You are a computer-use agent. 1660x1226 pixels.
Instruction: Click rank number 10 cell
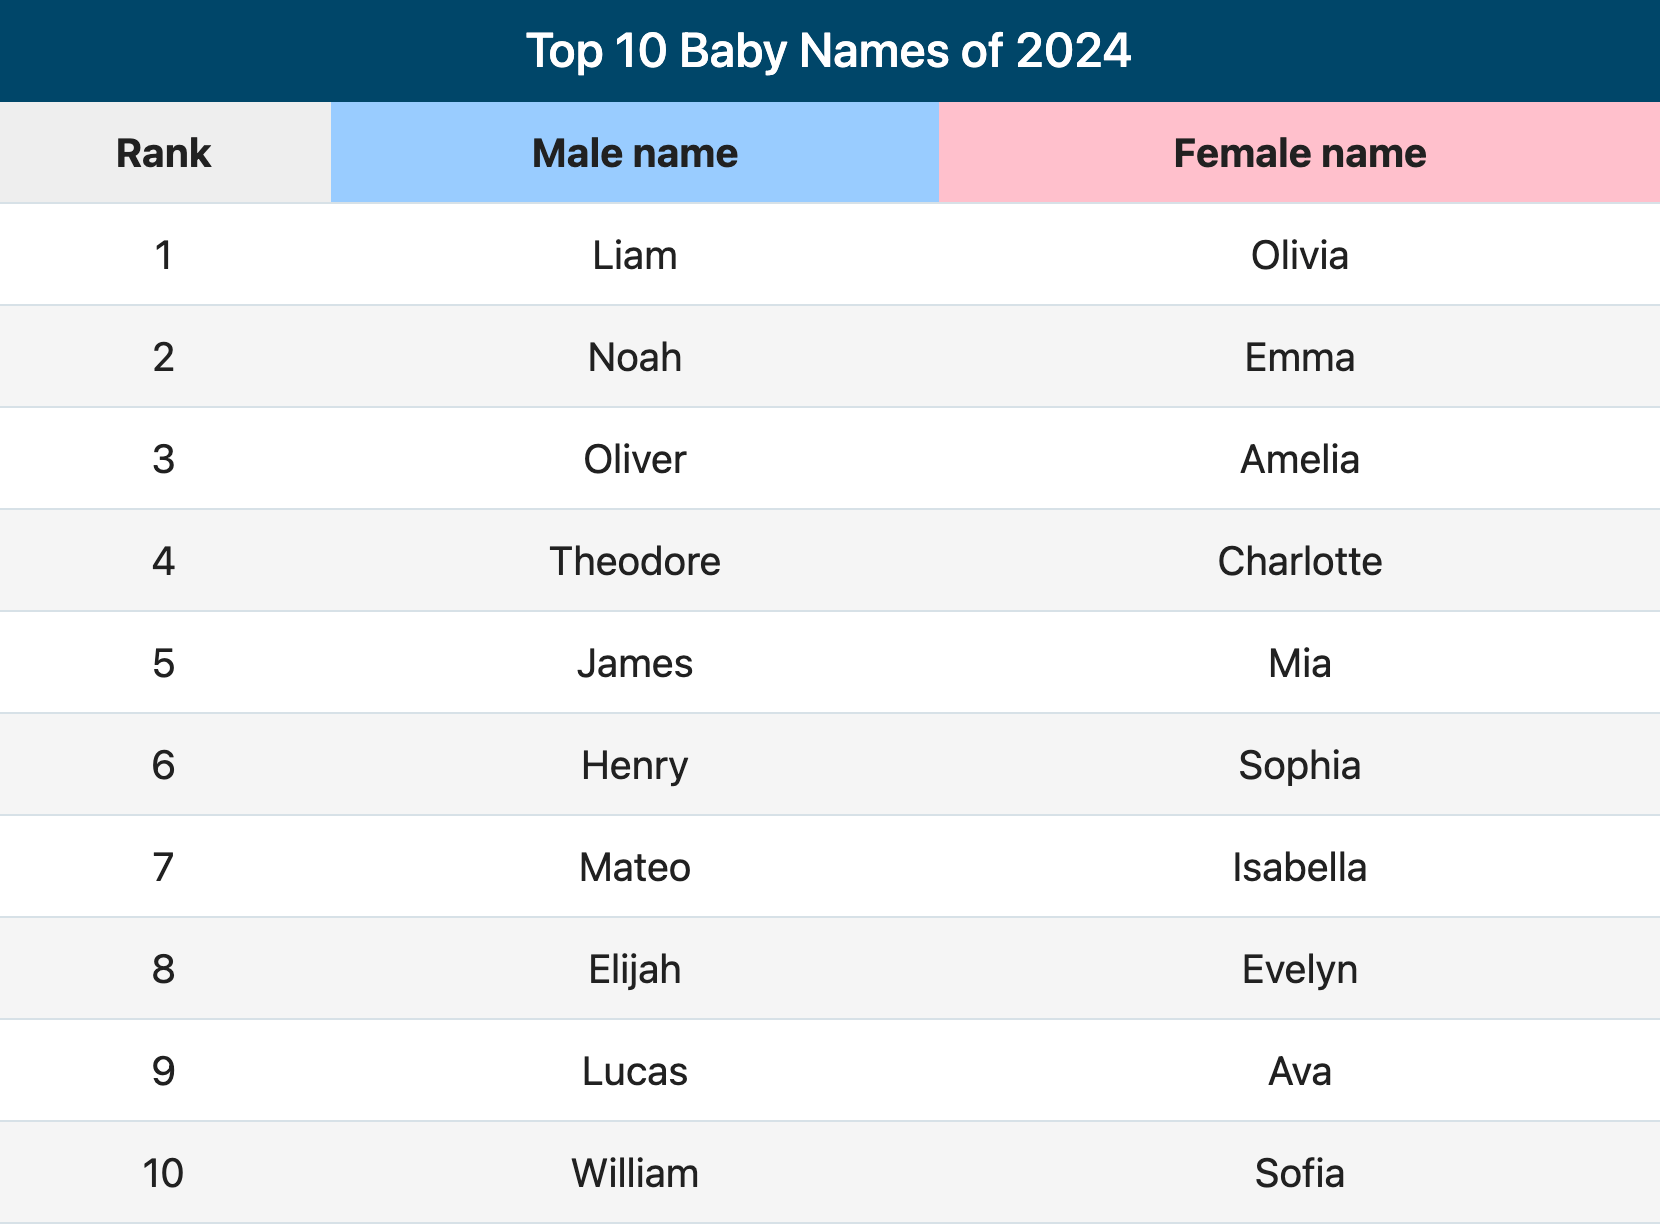(x=164, y=1173)
